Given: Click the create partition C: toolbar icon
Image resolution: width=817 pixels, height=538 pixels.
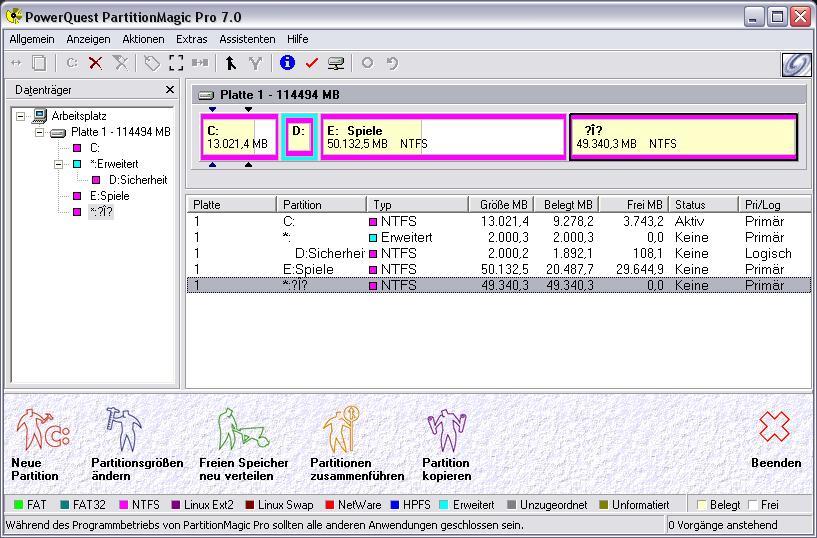Looking at the screenshot, I should pyautogui.click(x=72, y=63).
